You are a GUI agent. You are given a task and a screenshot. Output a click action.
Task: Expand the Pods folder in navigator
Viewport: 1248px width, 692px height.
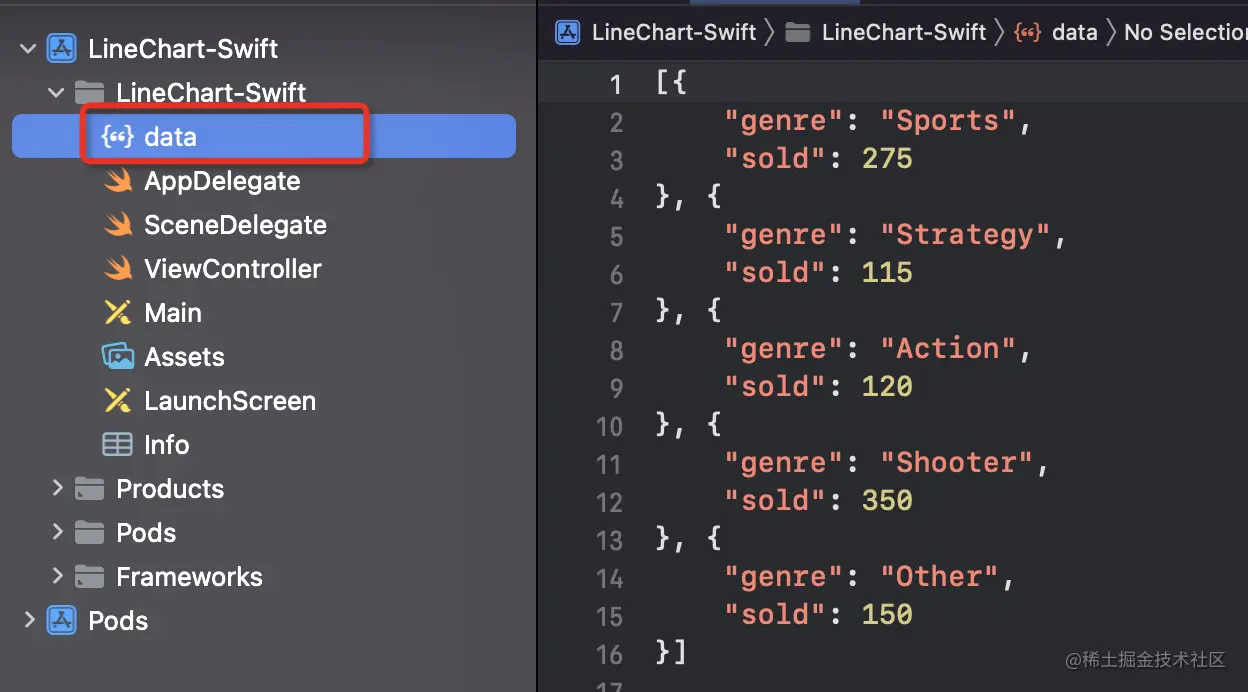57,532
